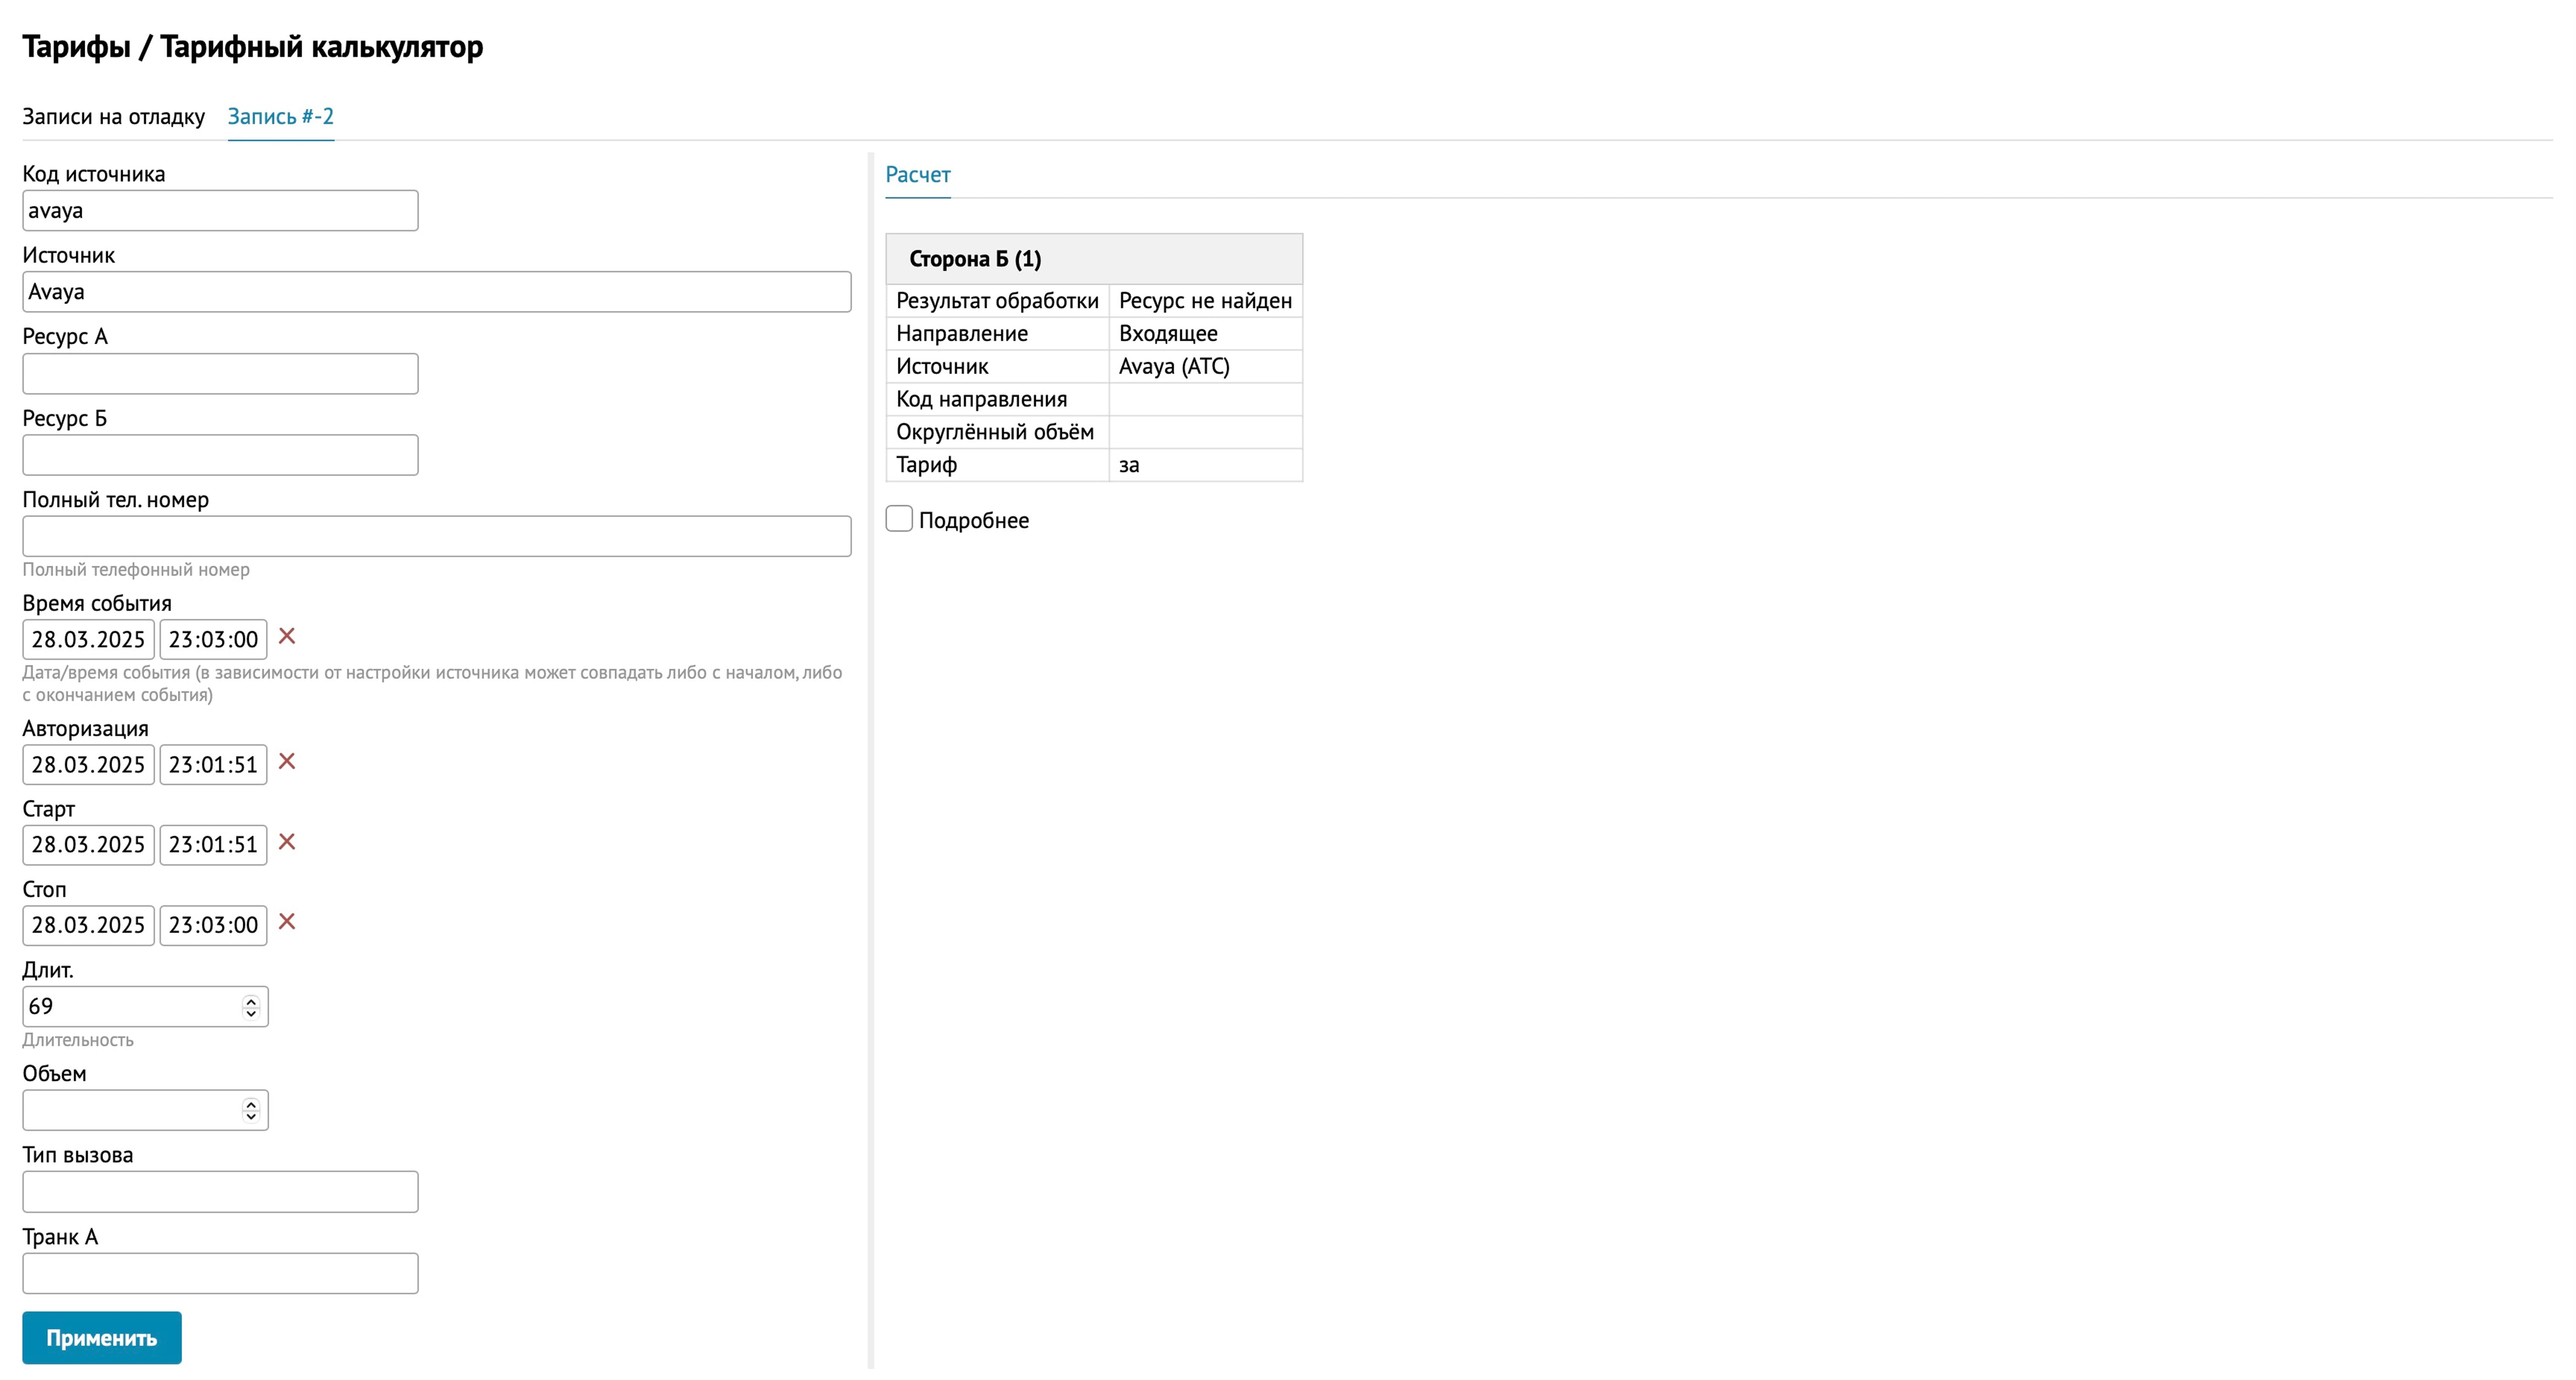Edit the Старт time field
Image resolution: width=2576 pixels, height=1380 pixels.
click(213, 845)
